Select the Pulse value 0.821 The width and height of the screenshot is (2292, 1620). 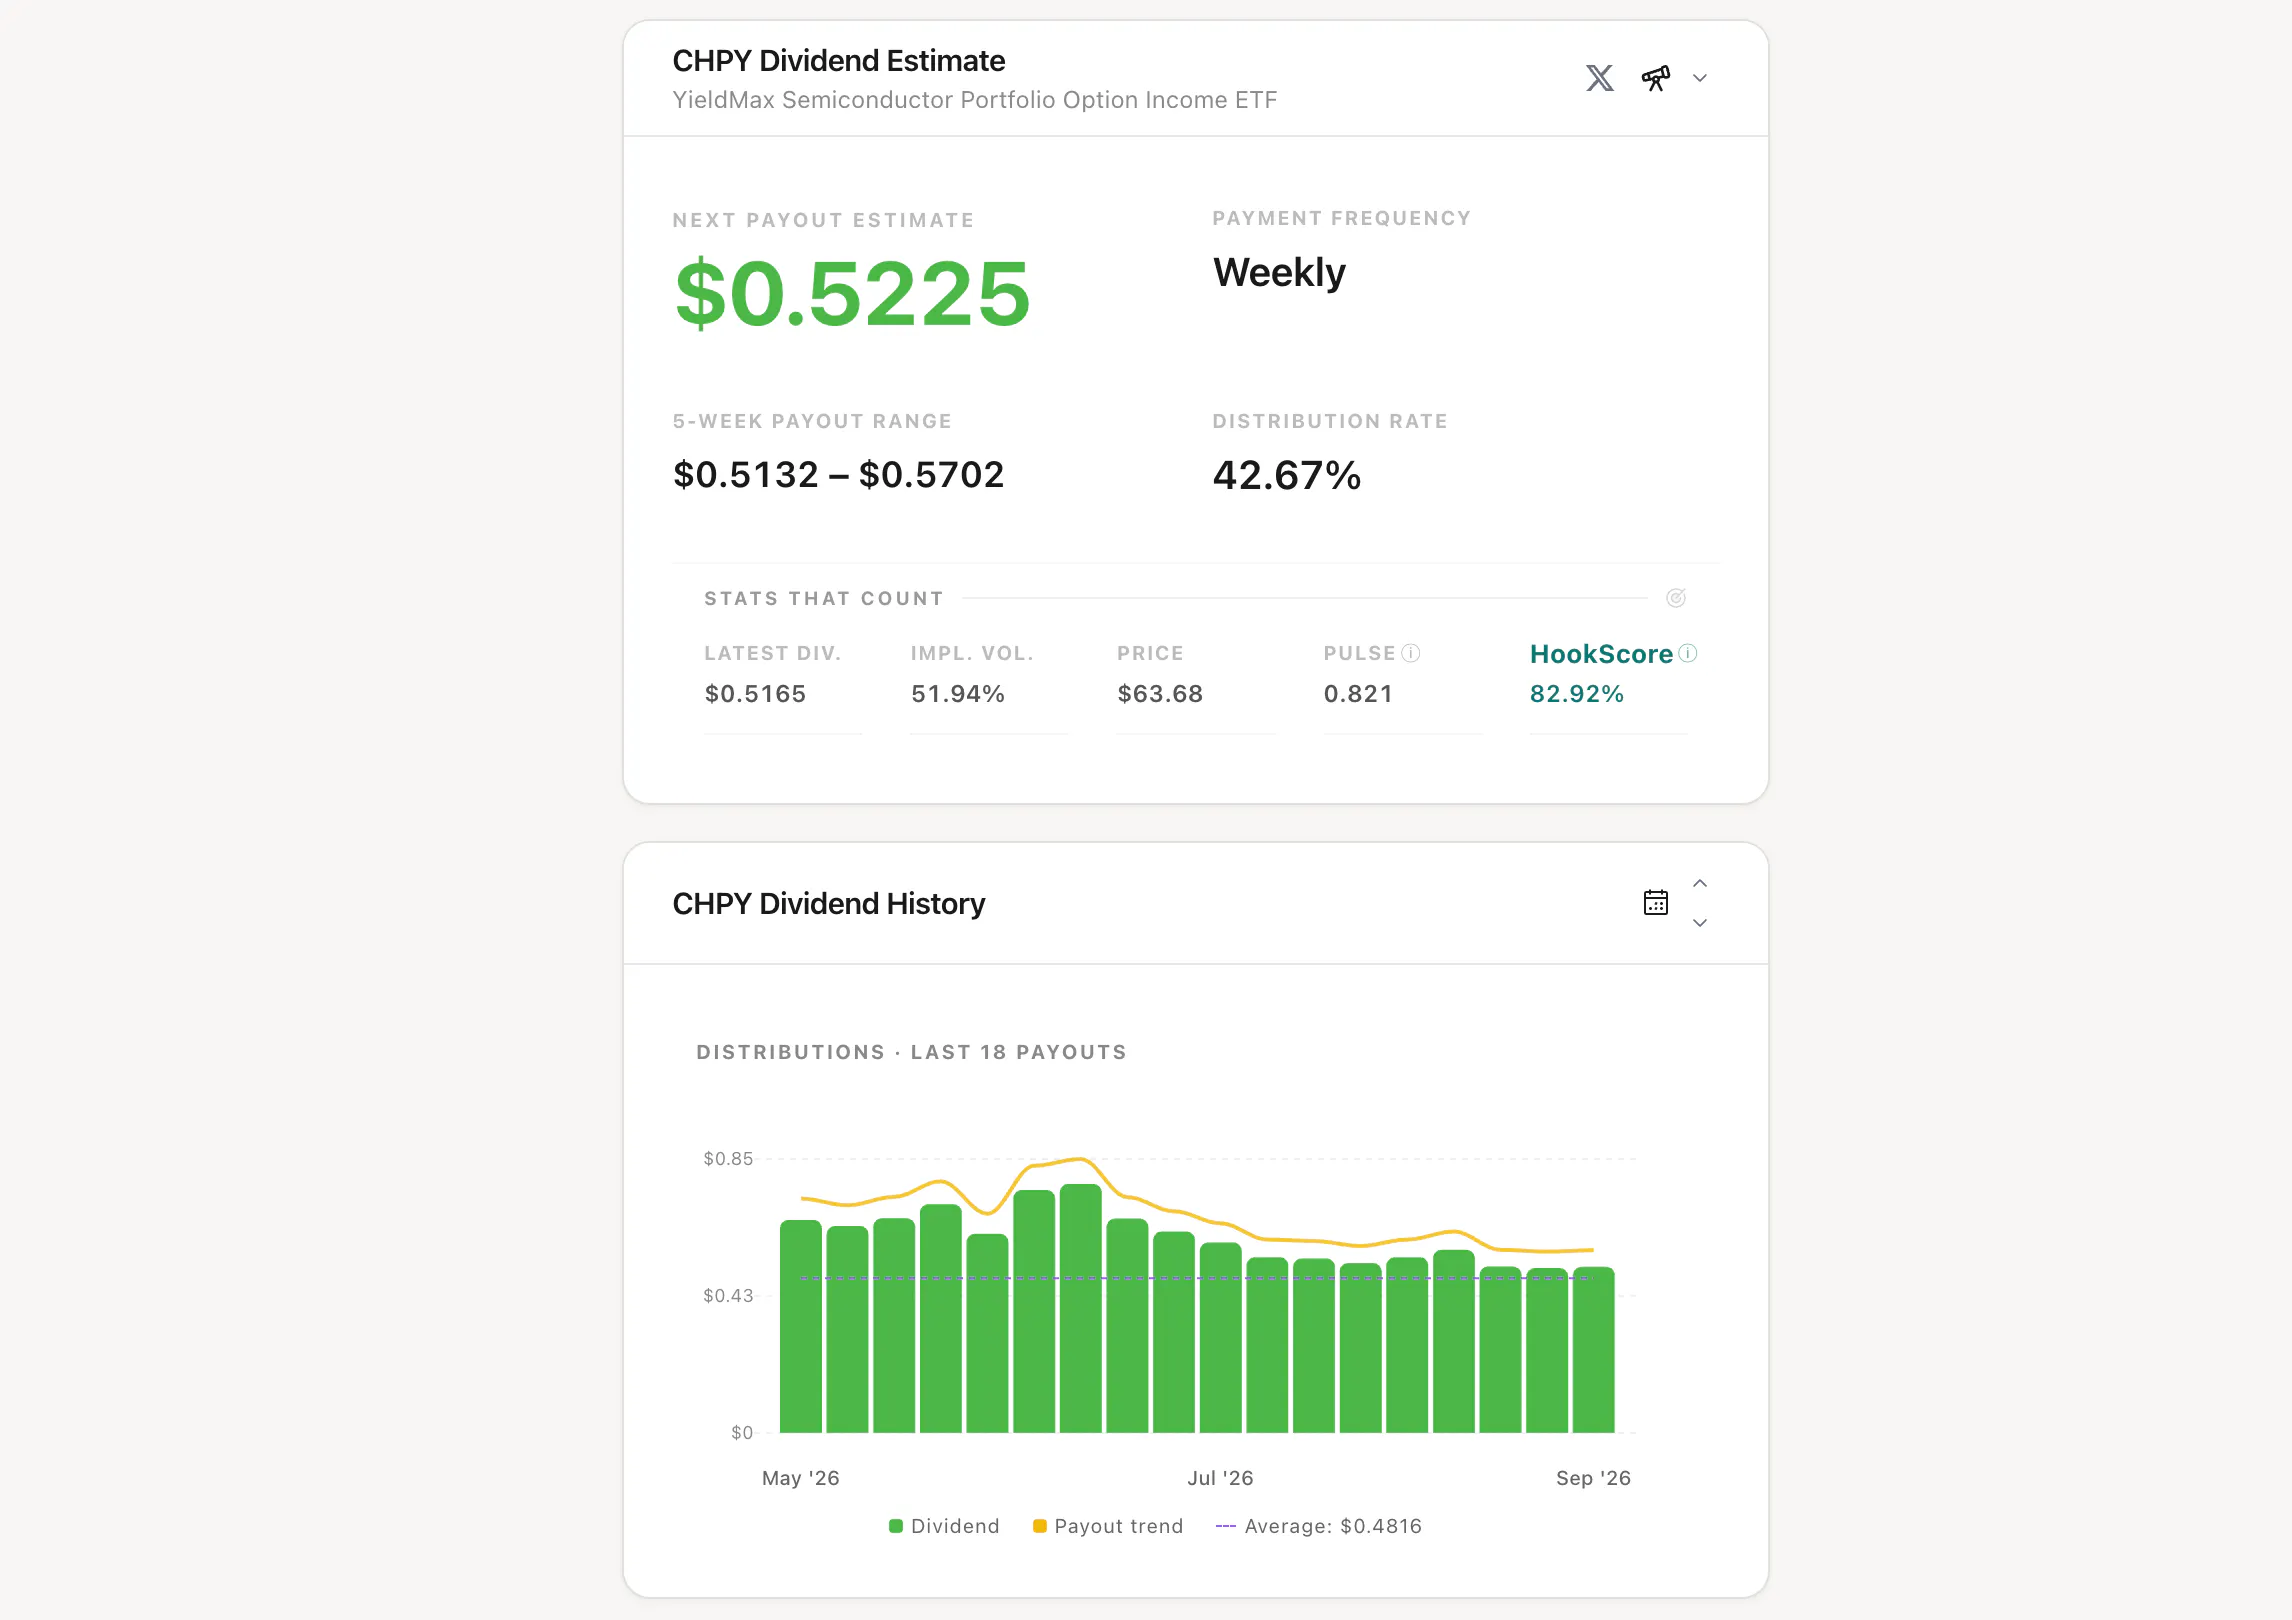point(1358,693)
